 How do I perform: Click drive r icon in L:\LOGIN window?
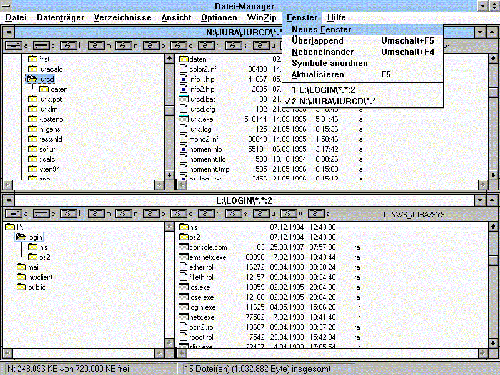pyautogui.click(x=124, y=213)
